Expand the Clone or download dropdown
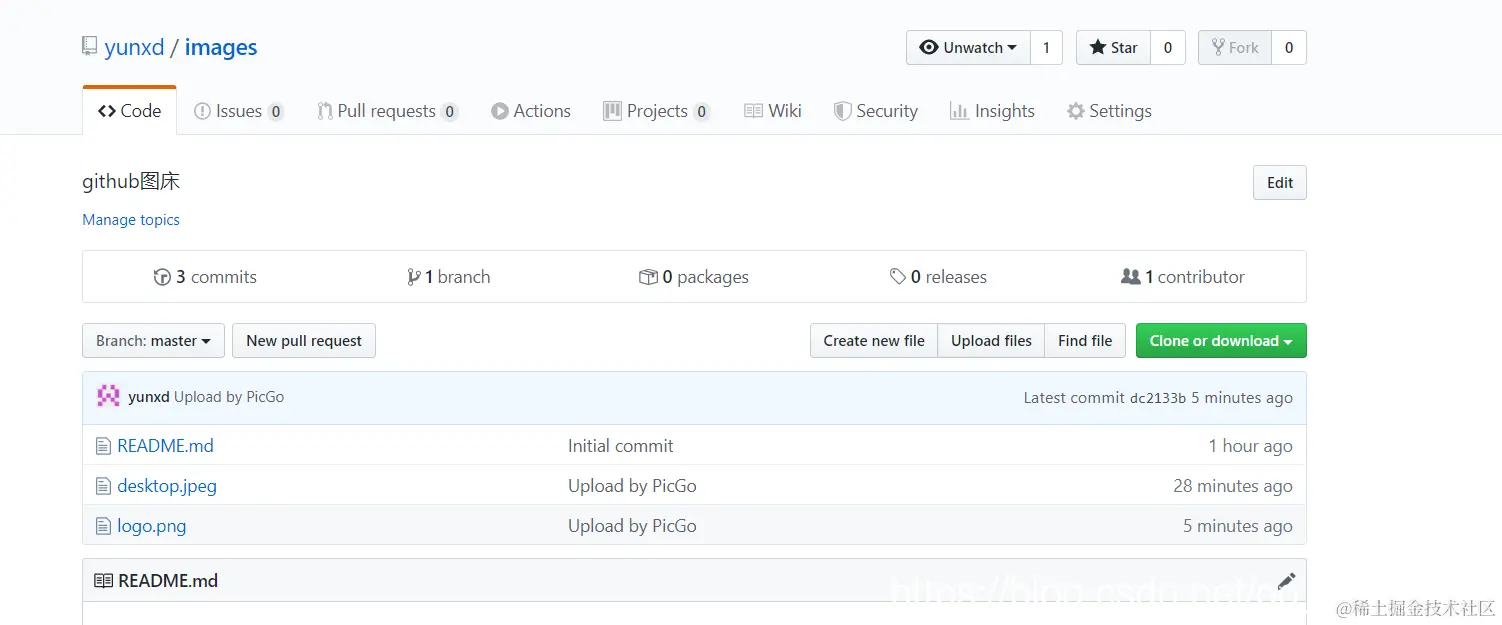Image resolution: width=1502 pixels, height=625 pixels. coord(1221,341)
